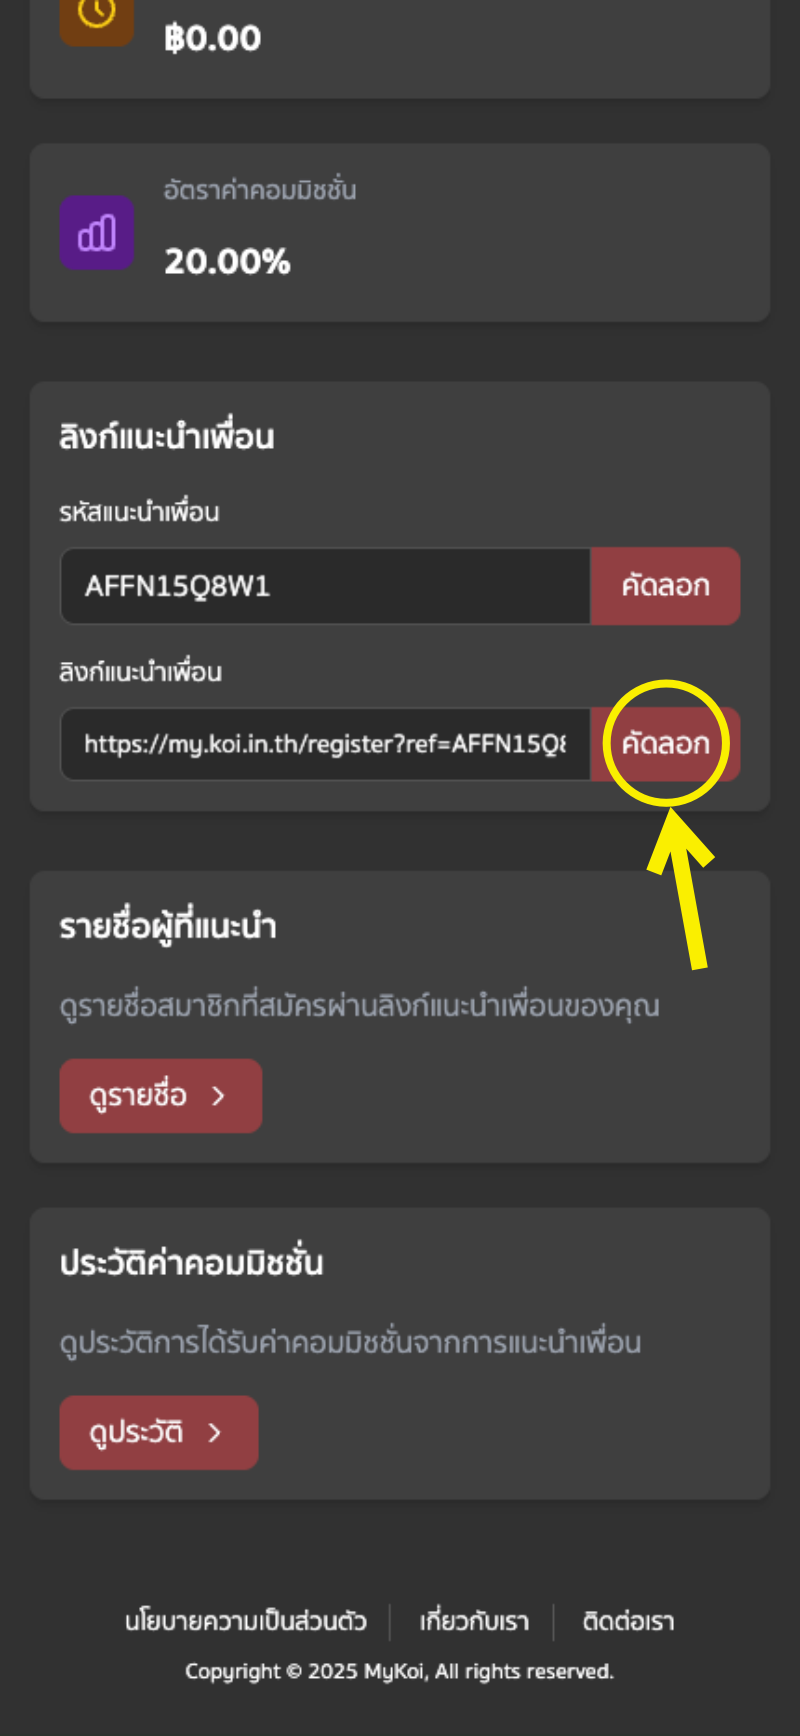Image resolution: width=800 pixels, height=1736 pixels.
Task: Click the ฿0.00 balance amount
Action: [x=213, y=38]
